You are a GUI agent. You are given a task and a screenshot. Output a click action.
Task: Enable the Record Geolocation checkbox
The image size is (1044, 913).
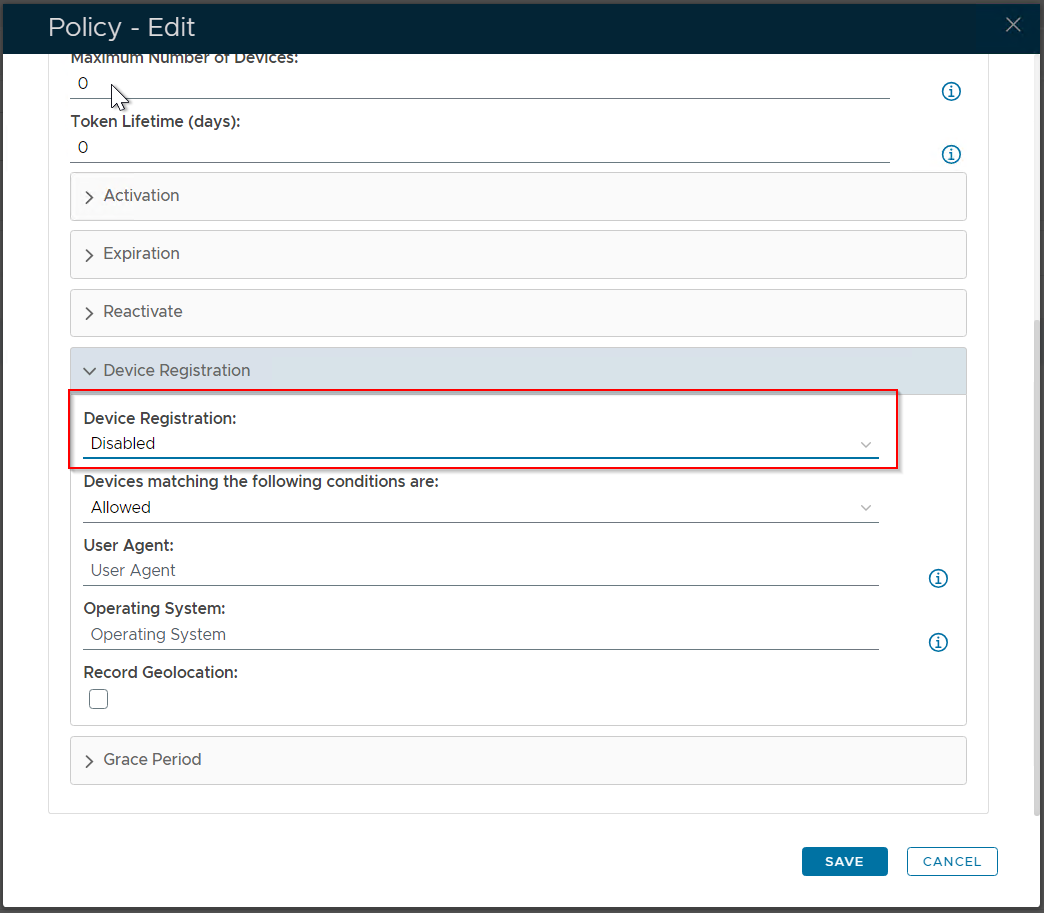(x=98, y=699)
